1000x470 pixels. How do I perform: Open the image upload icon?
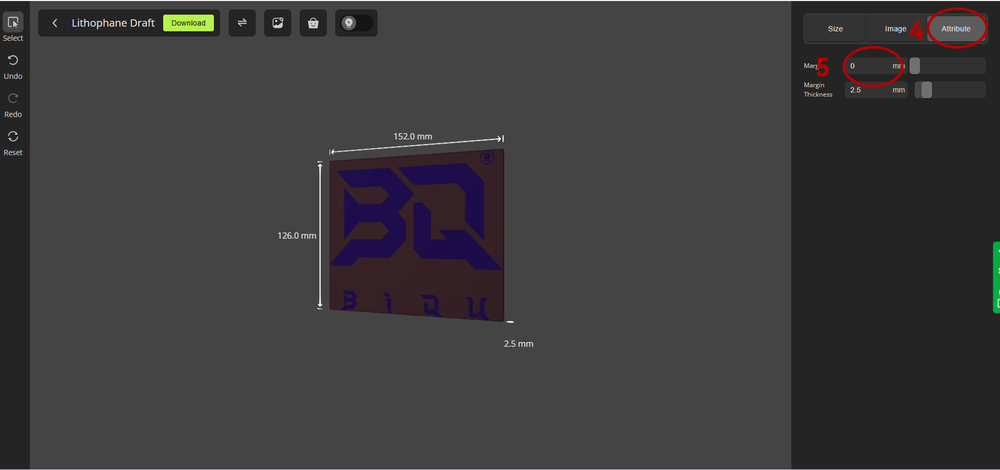point(278,23)
